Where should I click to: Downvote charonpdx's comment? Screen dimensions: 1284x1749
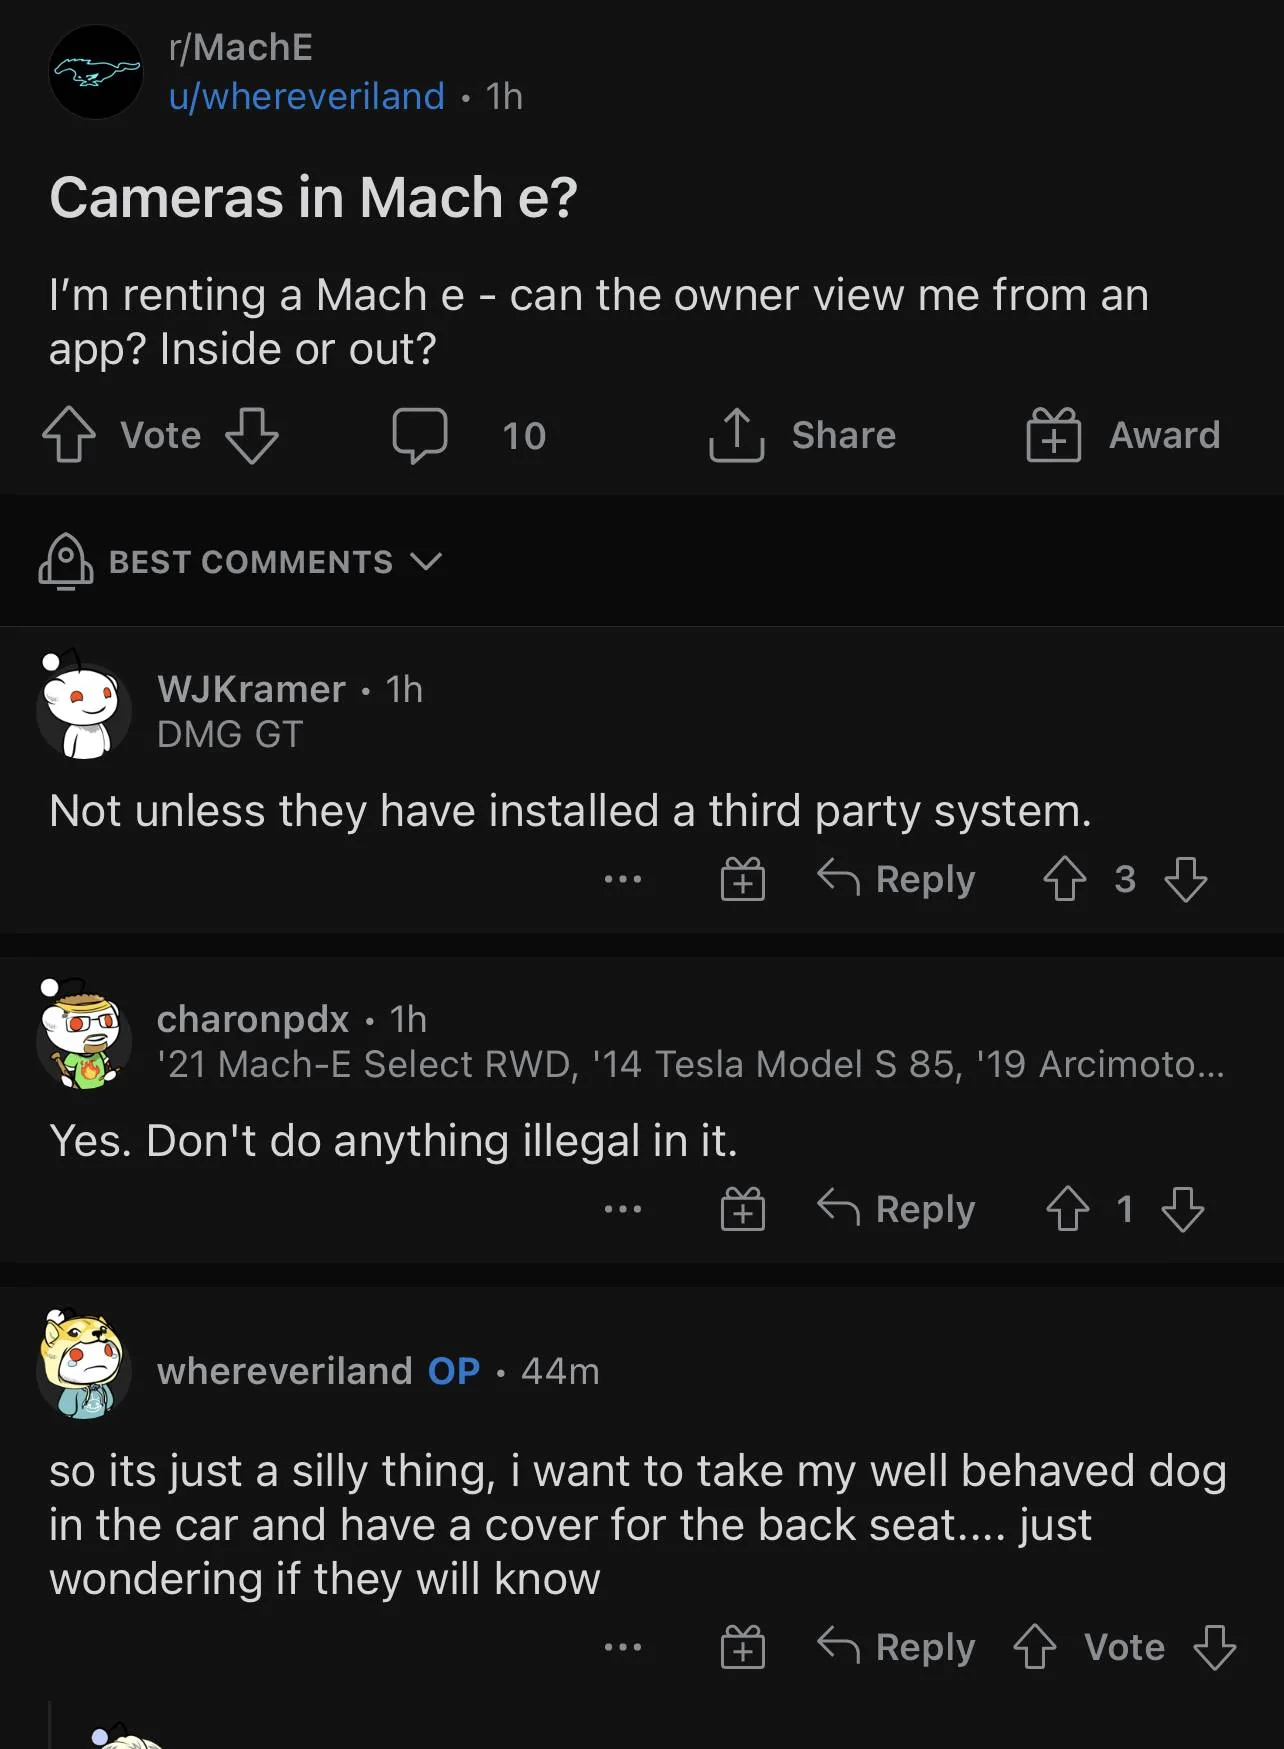tap(1183, 1209)
